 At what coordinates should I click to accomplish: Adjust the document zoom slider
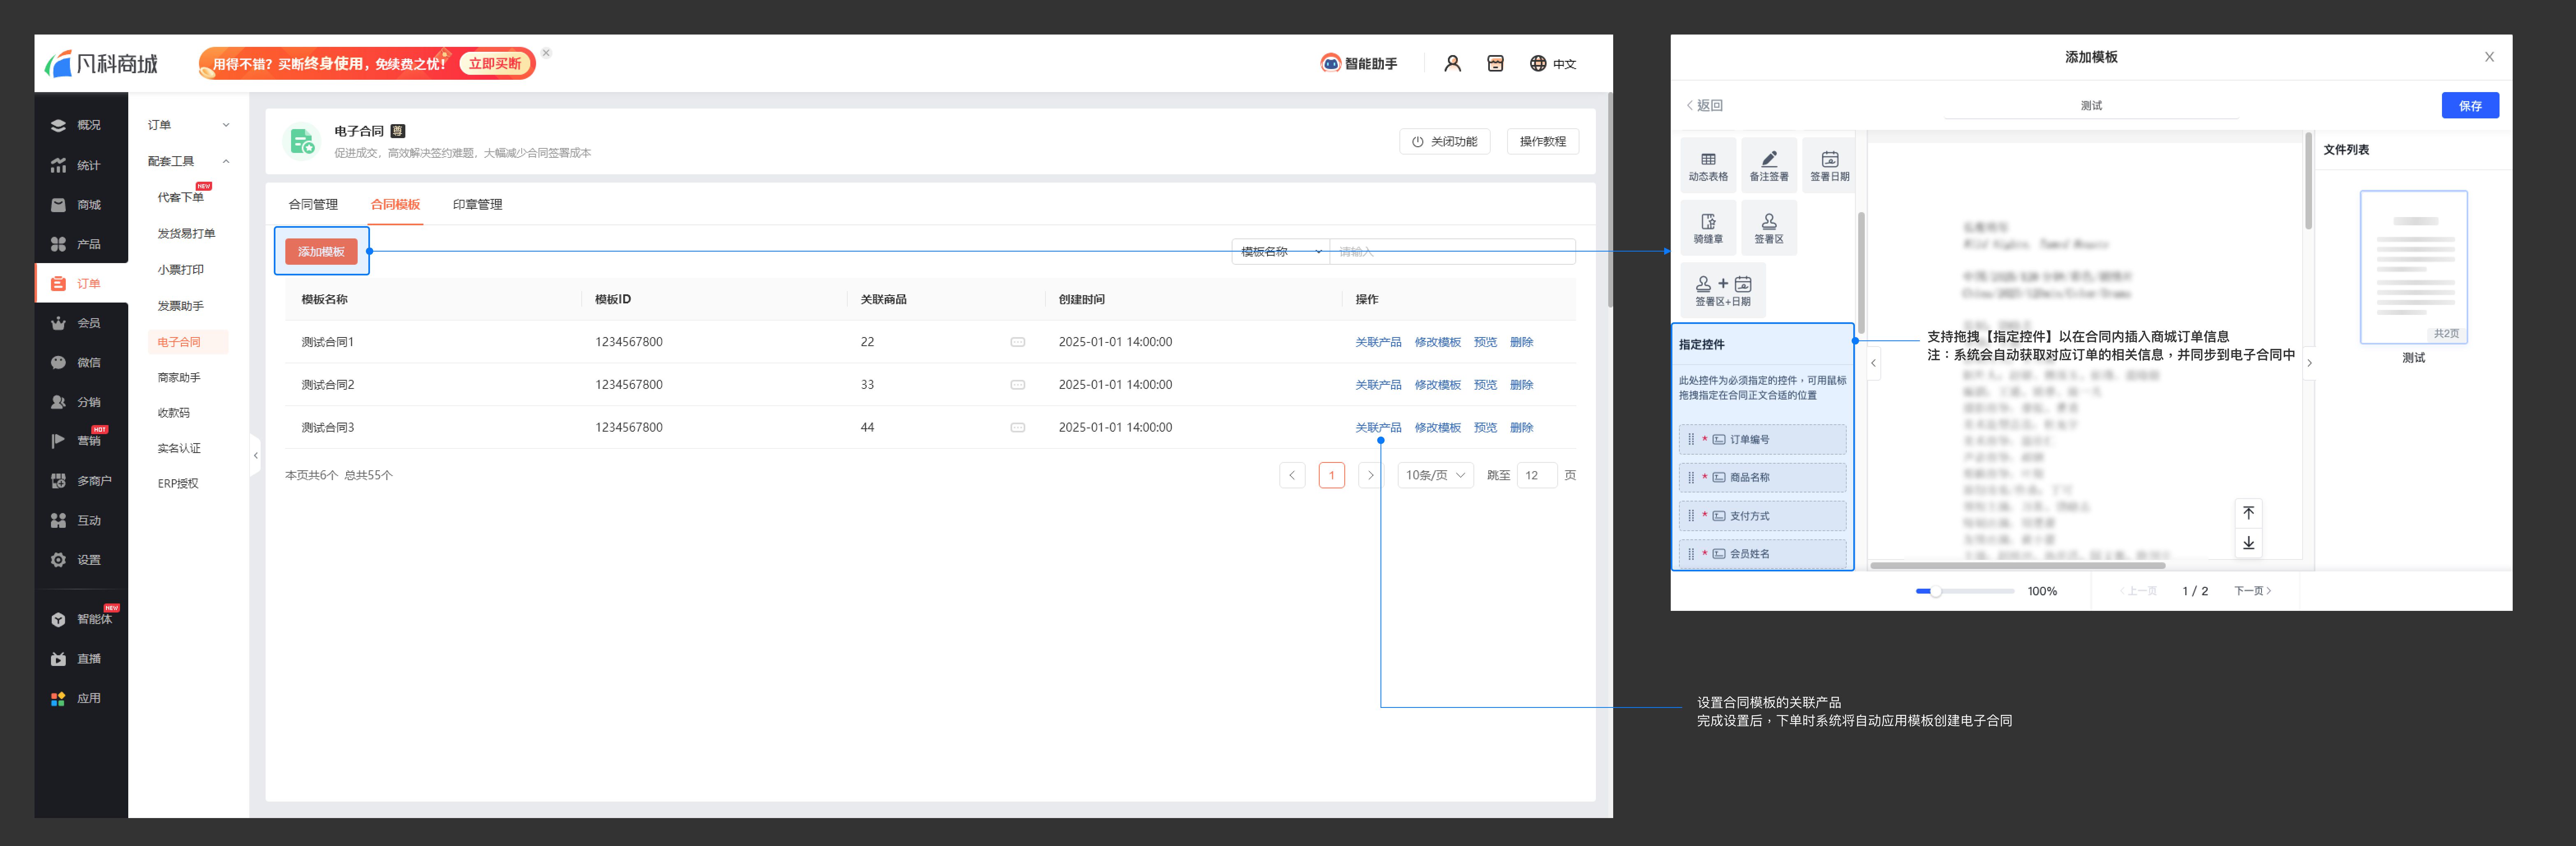1935,591
